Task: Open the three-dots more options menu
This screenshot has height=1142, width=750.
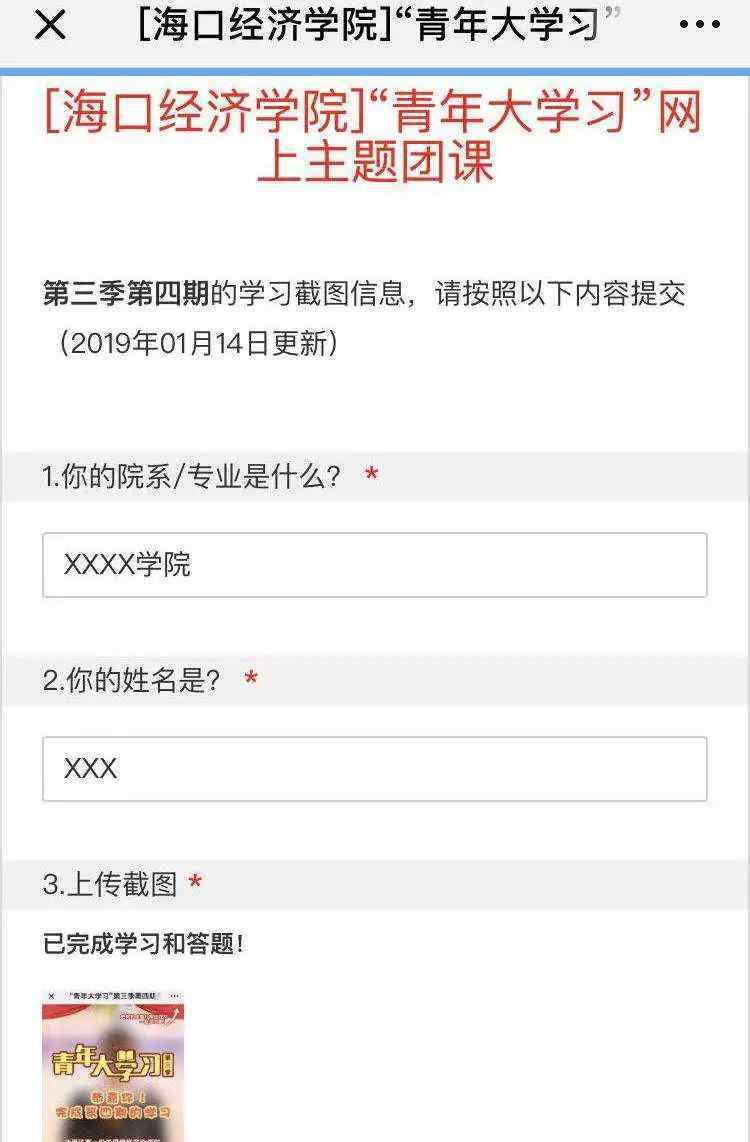Action: pos(700,25)
